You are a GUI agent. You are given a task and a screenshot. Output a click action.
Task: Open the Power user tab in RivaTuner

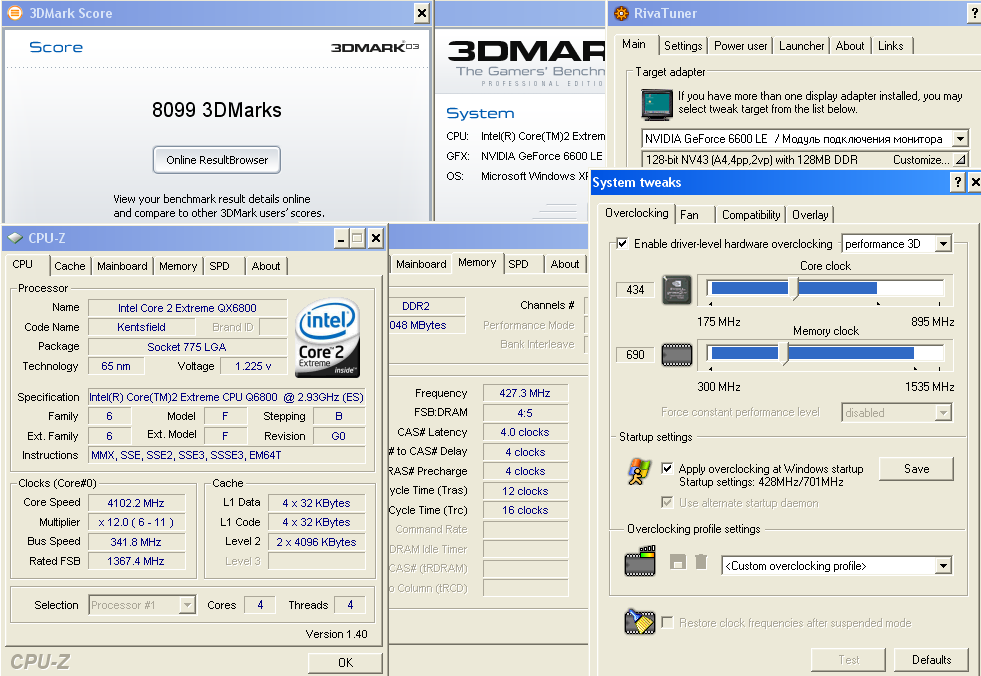click(x=741, y=46)
